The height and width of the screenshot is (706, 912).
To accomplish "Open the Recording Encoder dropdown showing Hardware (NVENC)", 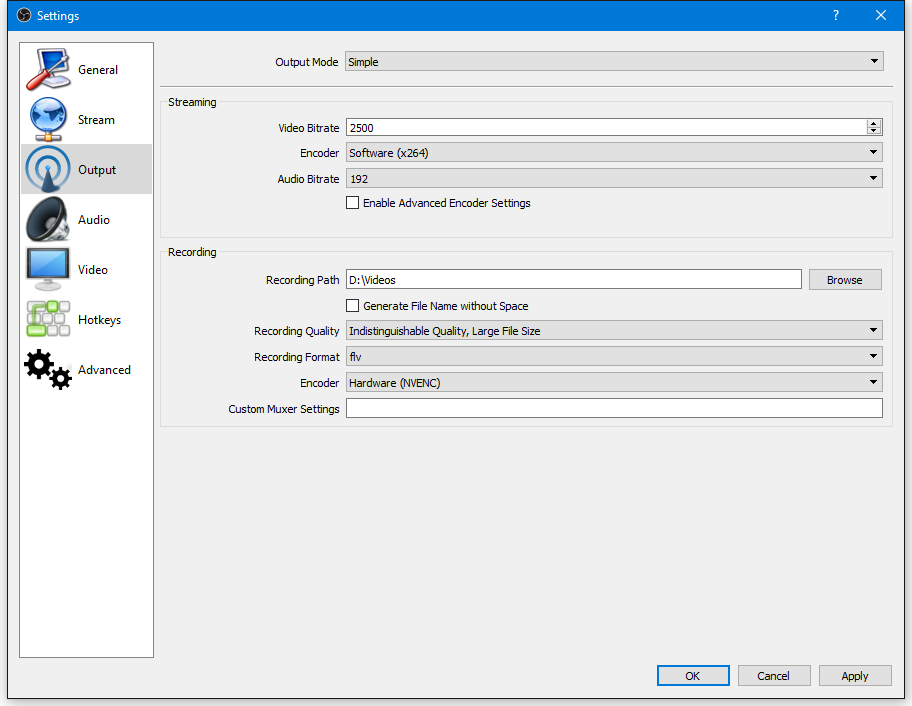I will tap(614, 382).
